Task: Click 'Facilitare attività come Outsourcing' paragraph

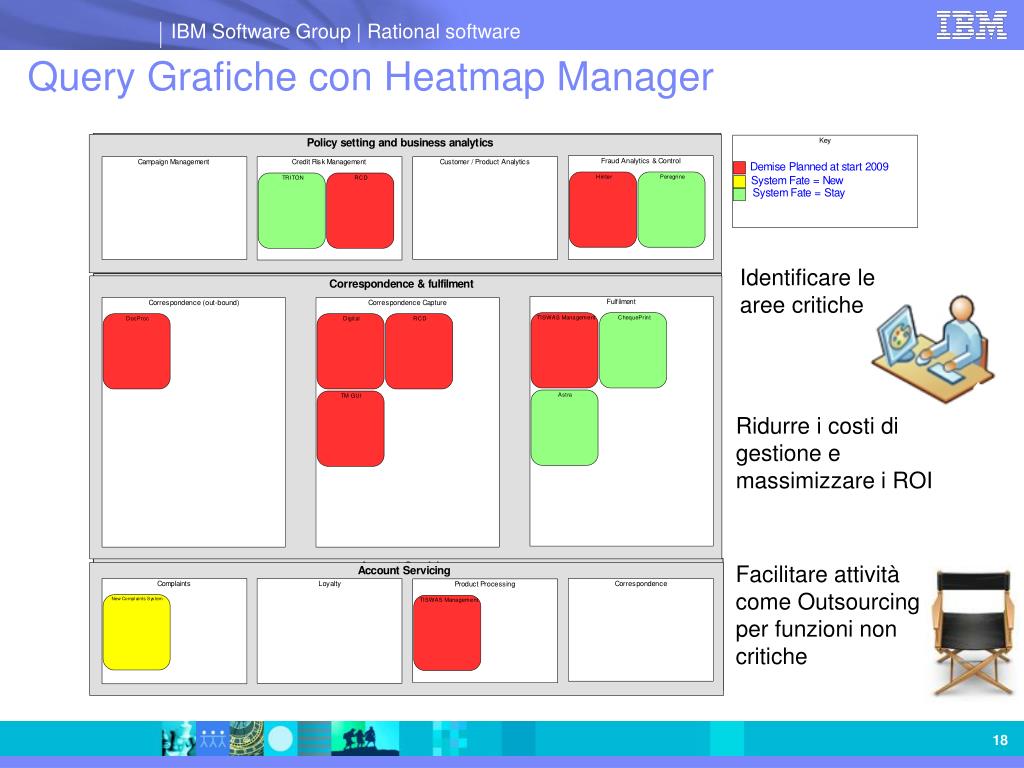Action: [827, 615]
